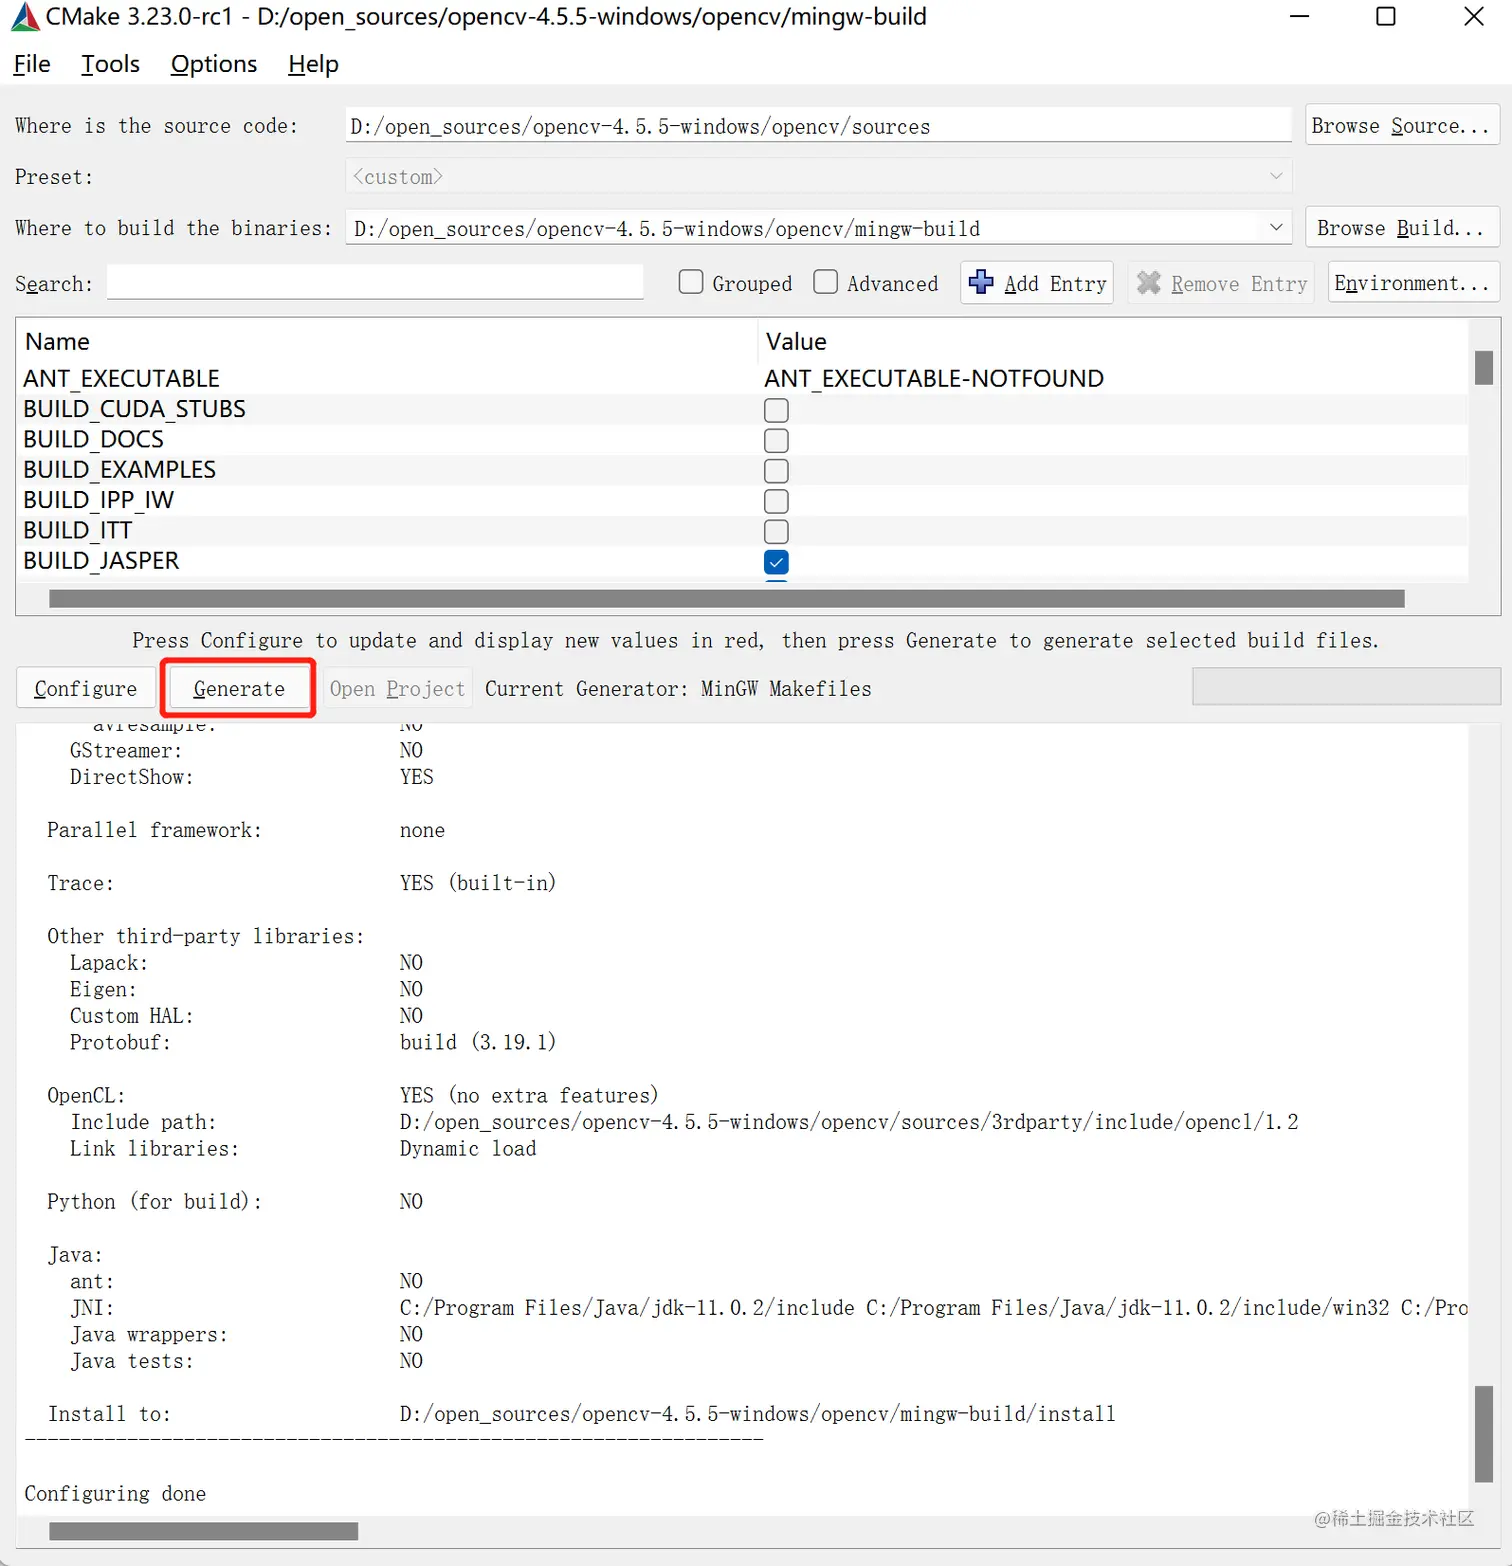The width and height of the screenshot is (1512, 1566).
Task: Click the Name column header
Action: point(57,342)
